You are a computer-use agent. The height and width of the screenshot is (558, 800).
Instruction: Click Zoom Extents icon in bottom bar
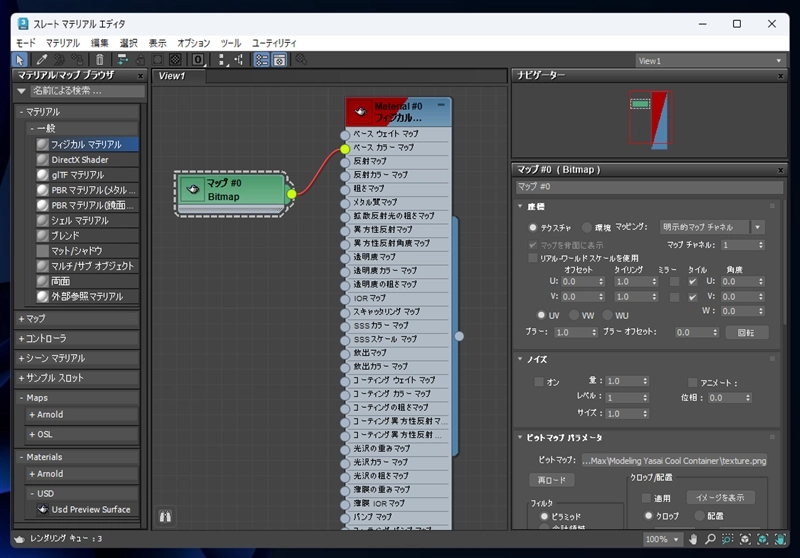point(745,539)
